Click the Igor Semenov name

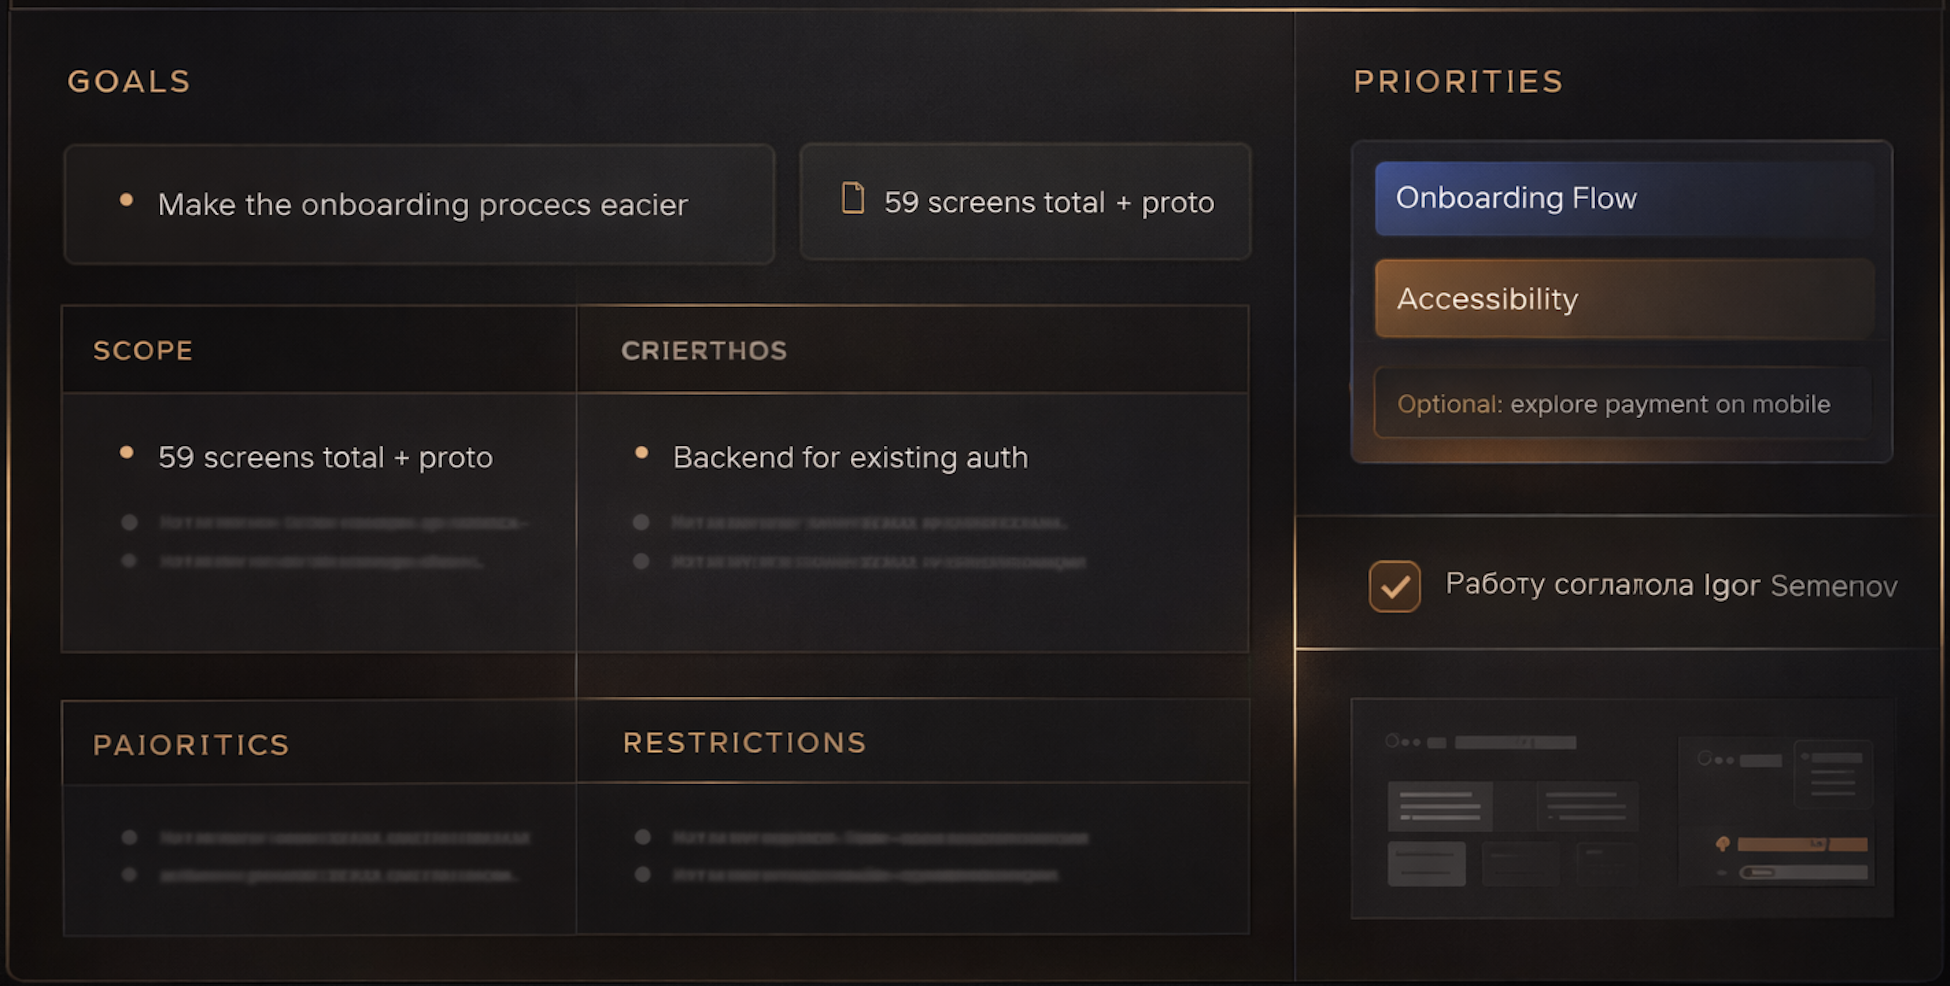click(1800, 585)
